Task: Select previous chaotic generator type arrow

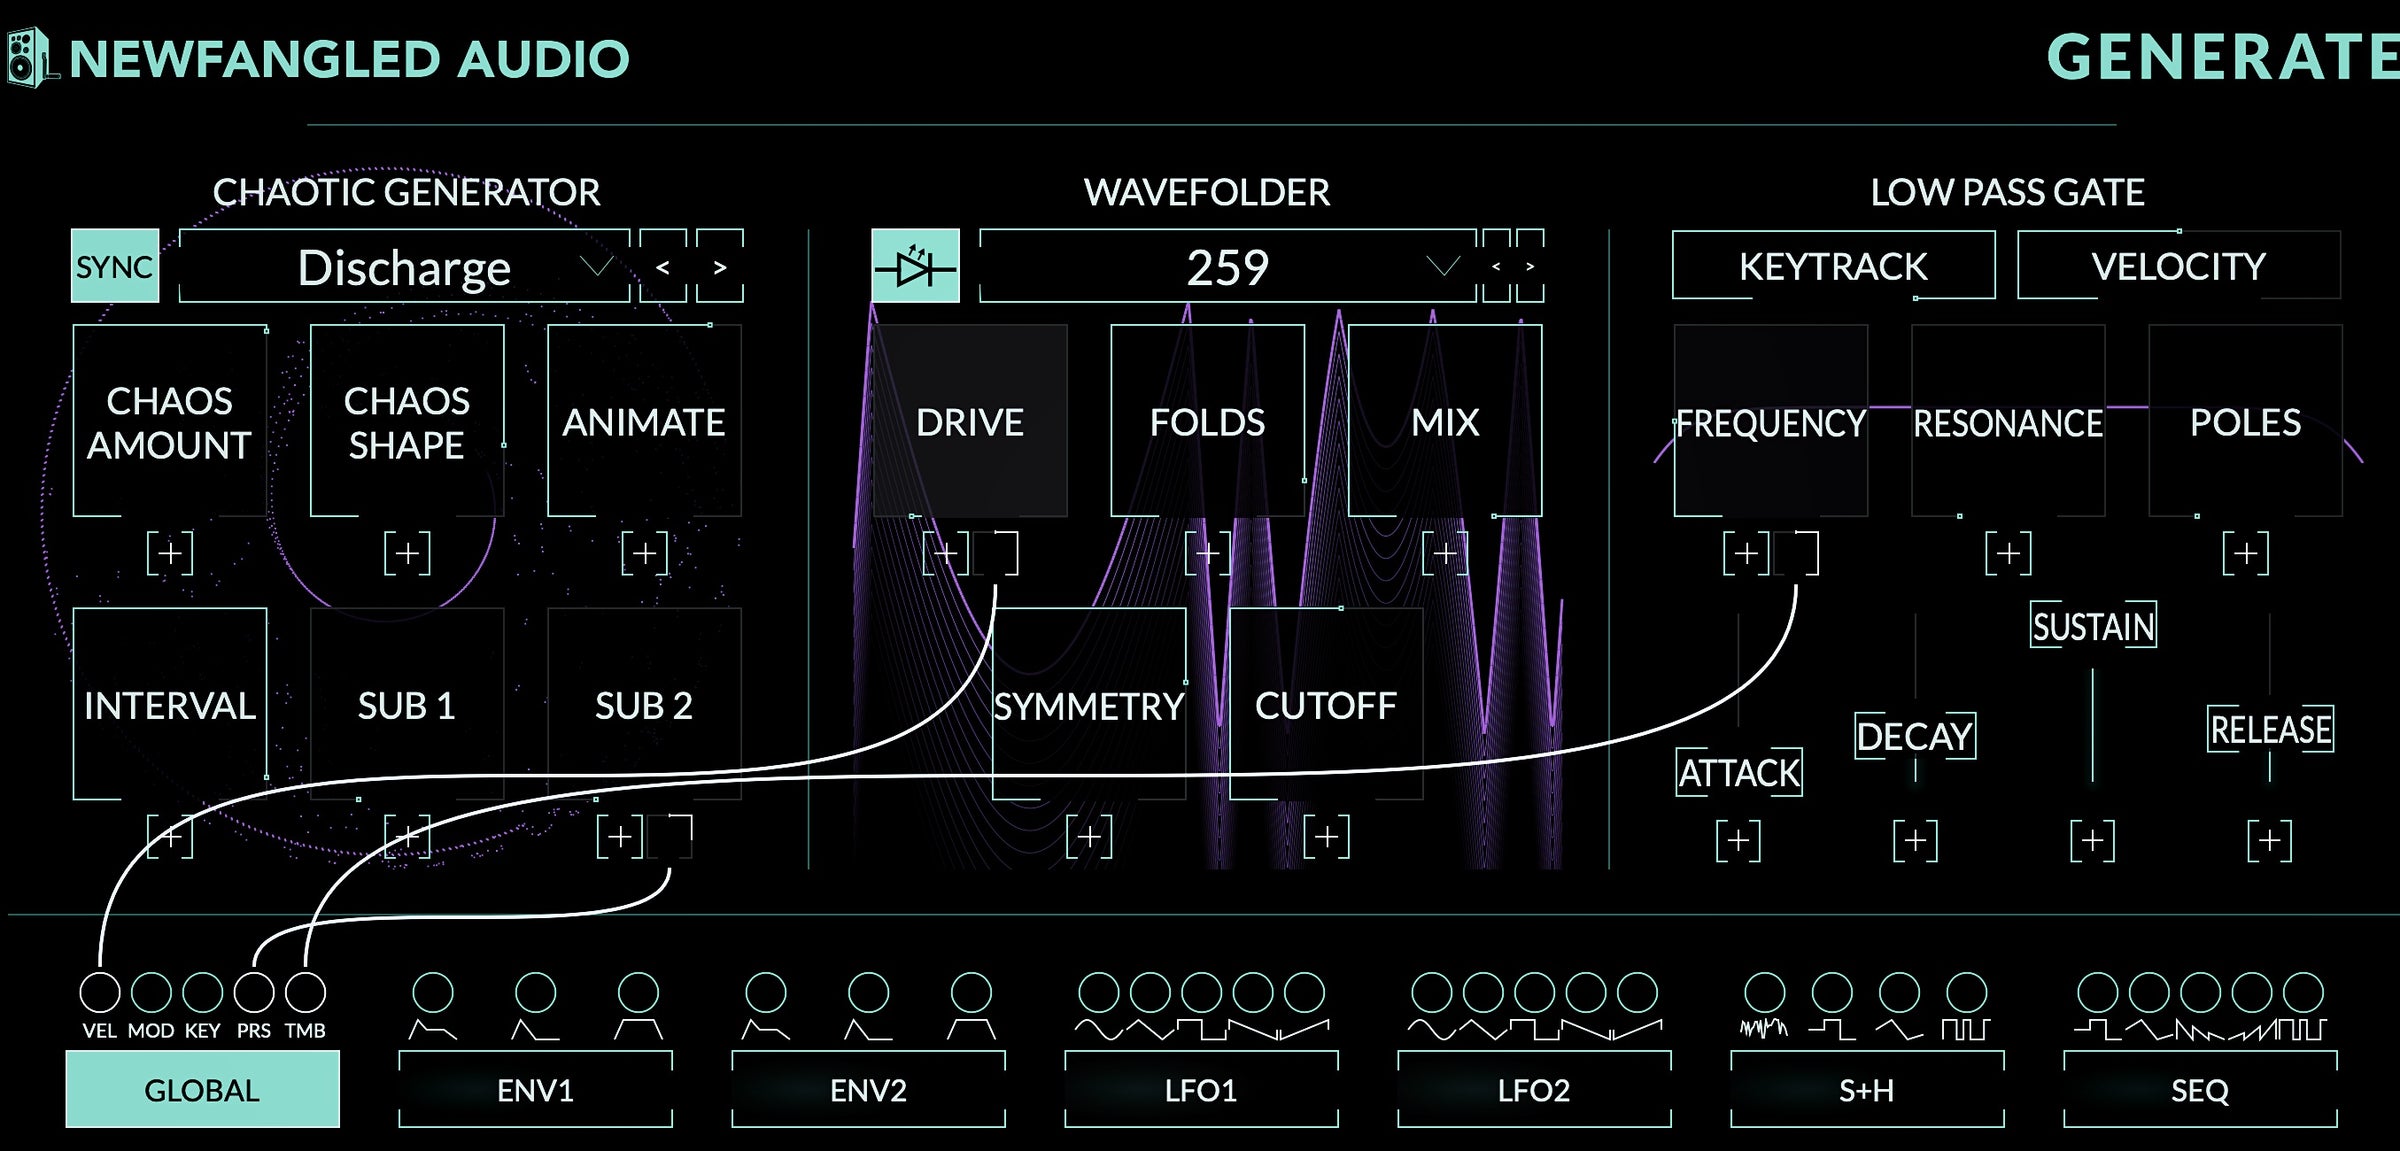Action: [x=663, y=266]
